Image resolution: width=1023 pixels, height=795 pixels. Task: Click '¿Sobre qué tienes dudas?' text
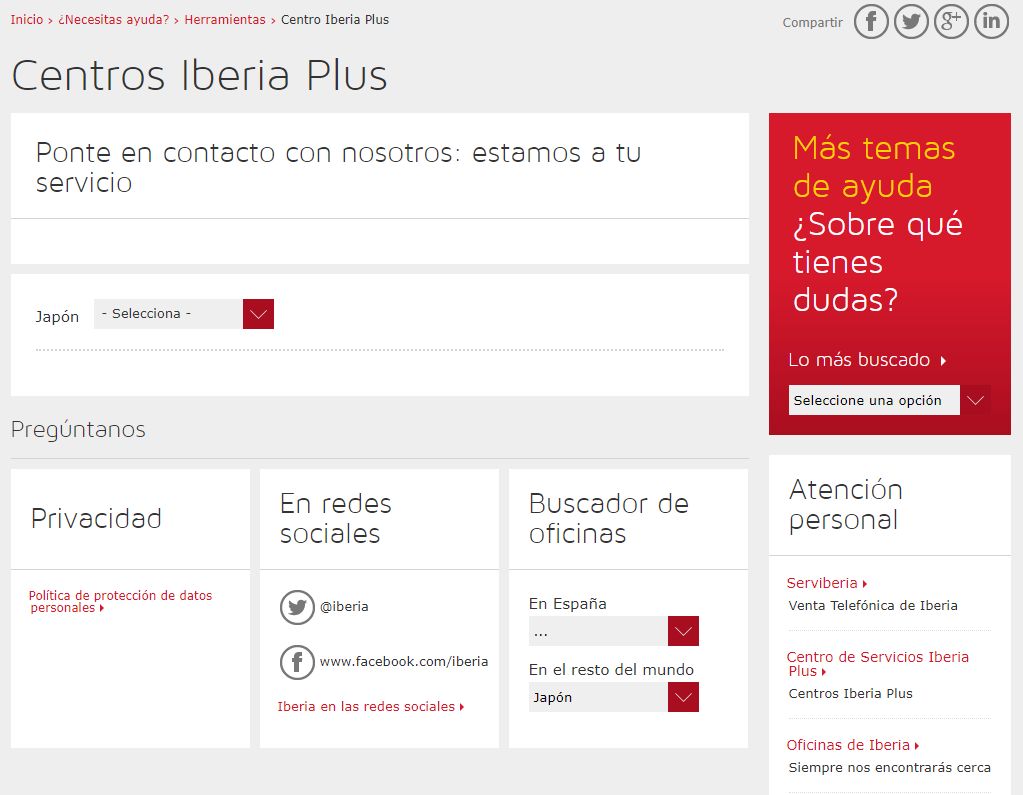tap(878, 262)
